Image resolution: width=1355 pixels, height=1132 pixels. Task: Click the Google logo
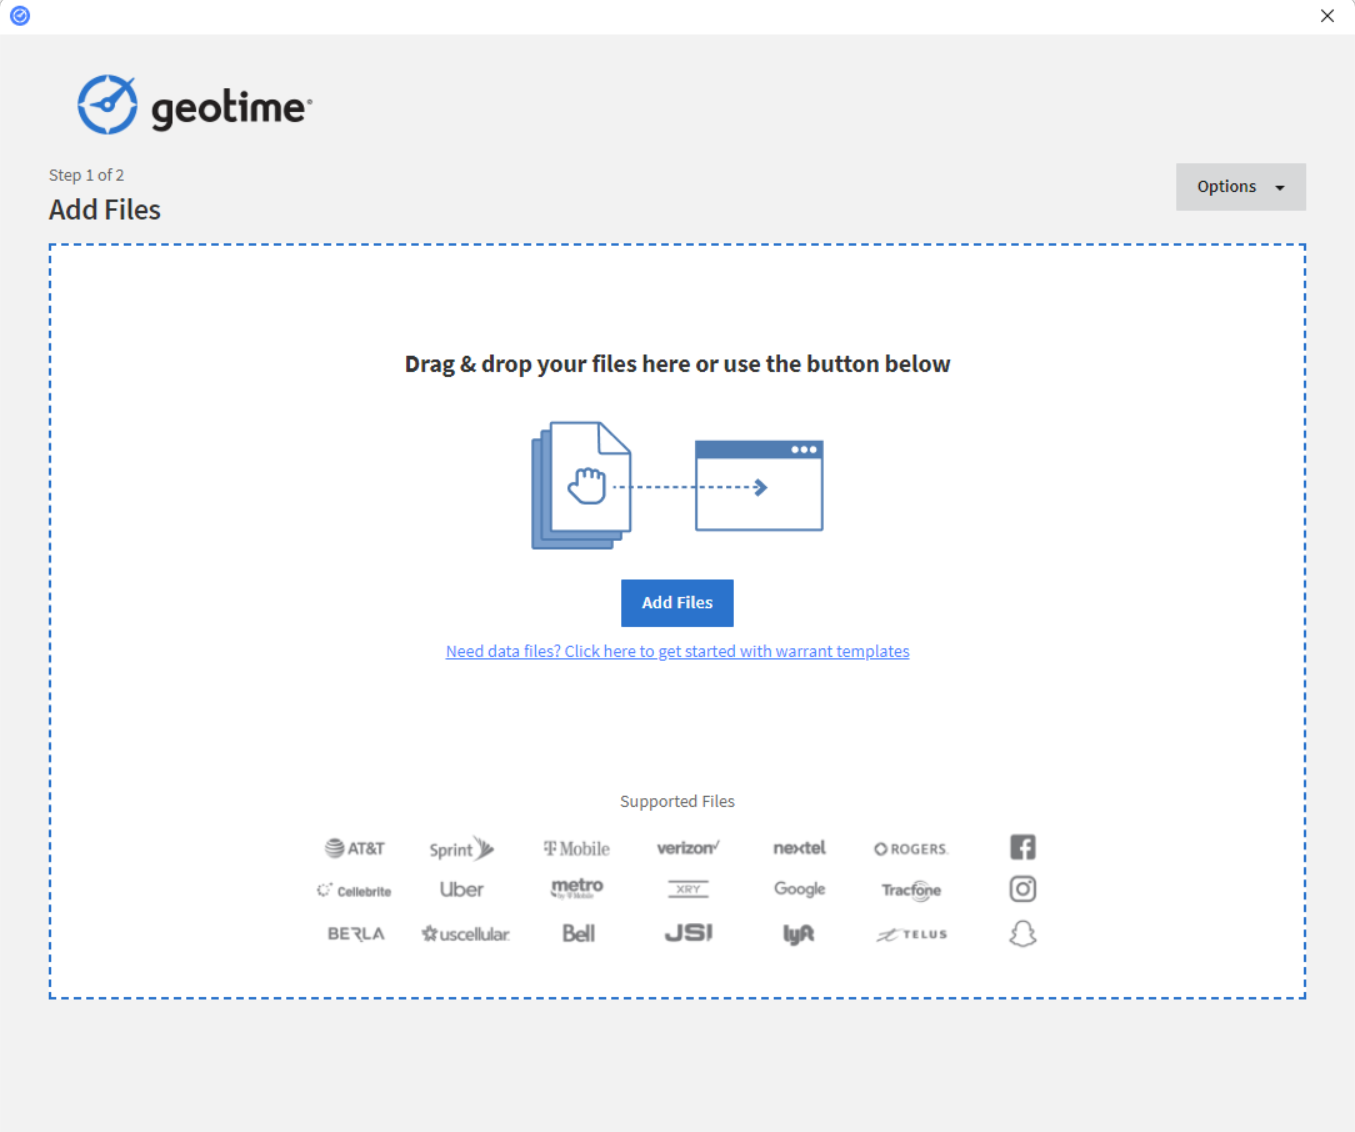[x=799, y=889]
